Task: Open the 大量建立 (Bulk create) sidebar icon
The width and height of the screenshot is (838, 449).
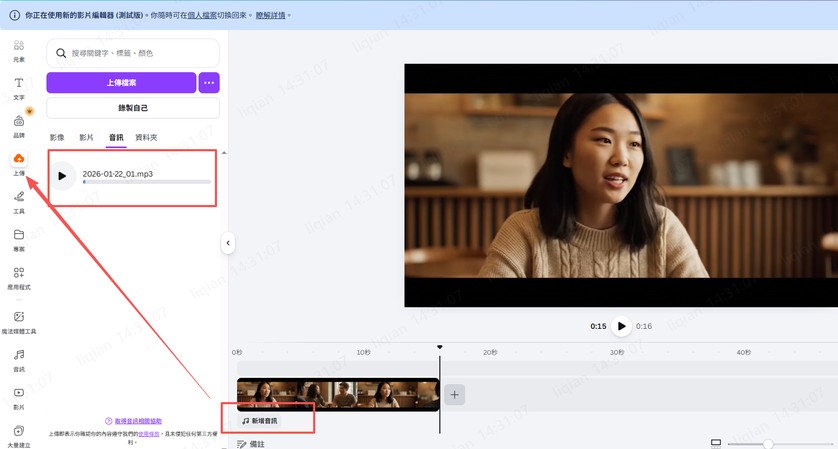Action: 19,431
